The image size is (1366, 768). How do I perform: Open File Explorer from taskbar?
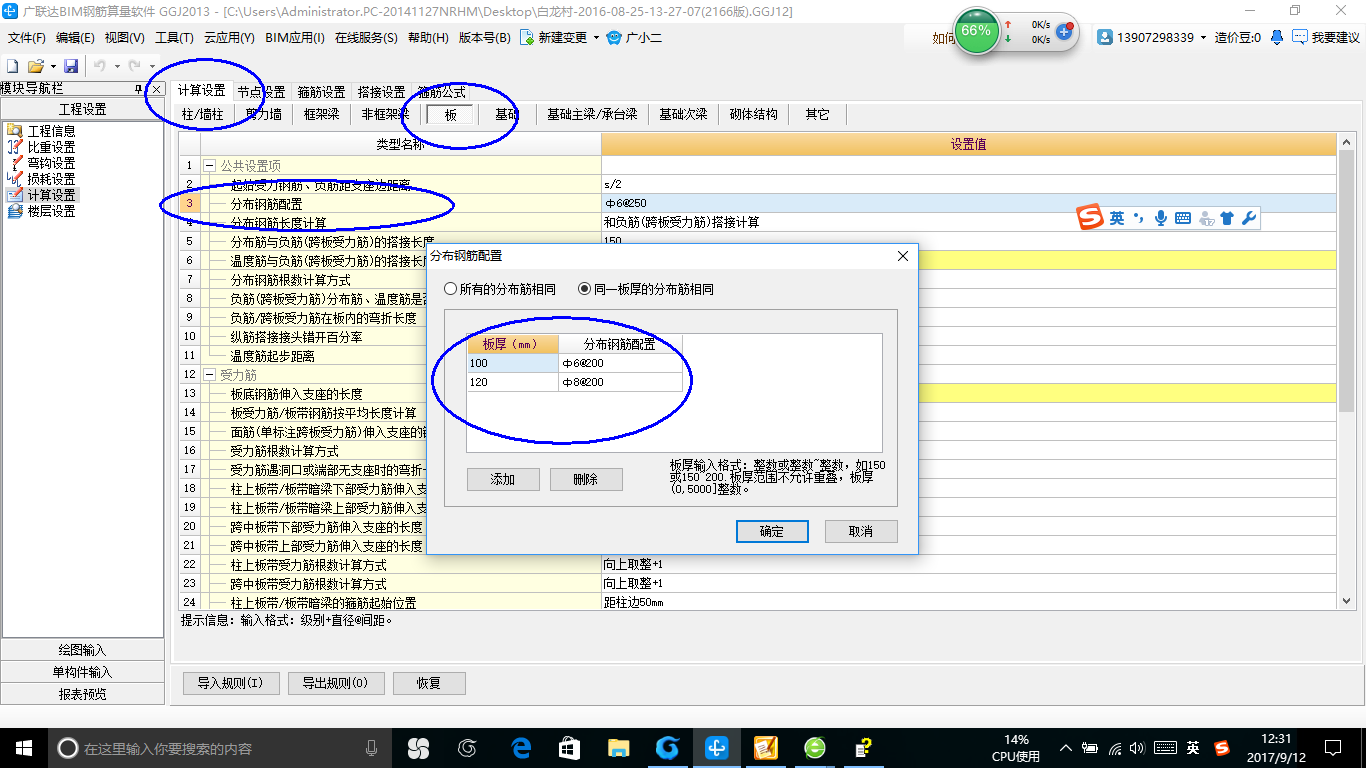[619, 747]
